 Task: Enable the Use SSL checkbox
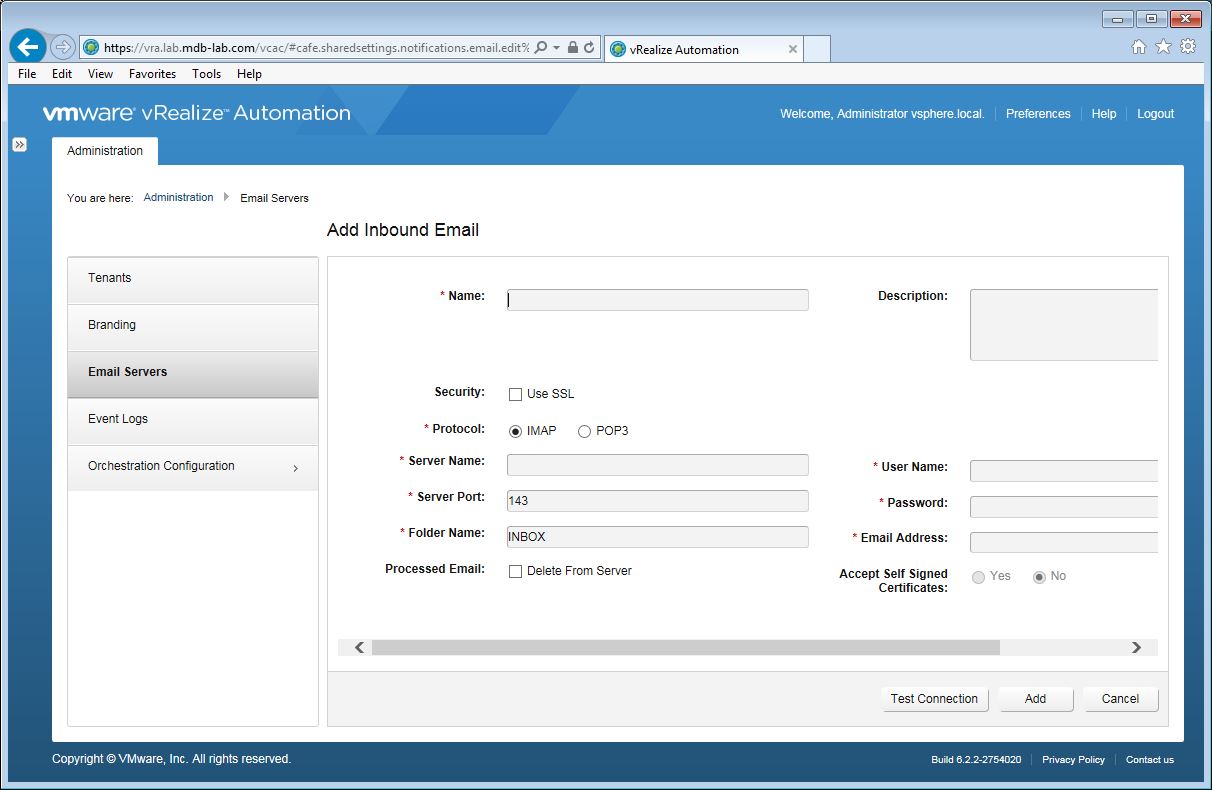click(516, 394)
